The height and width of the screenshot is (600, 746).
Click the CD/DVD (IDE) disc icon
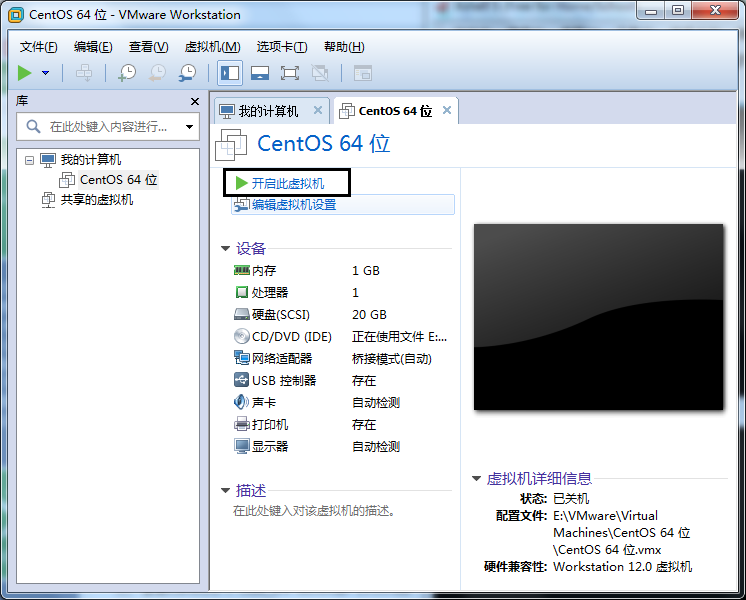[242, 336]
